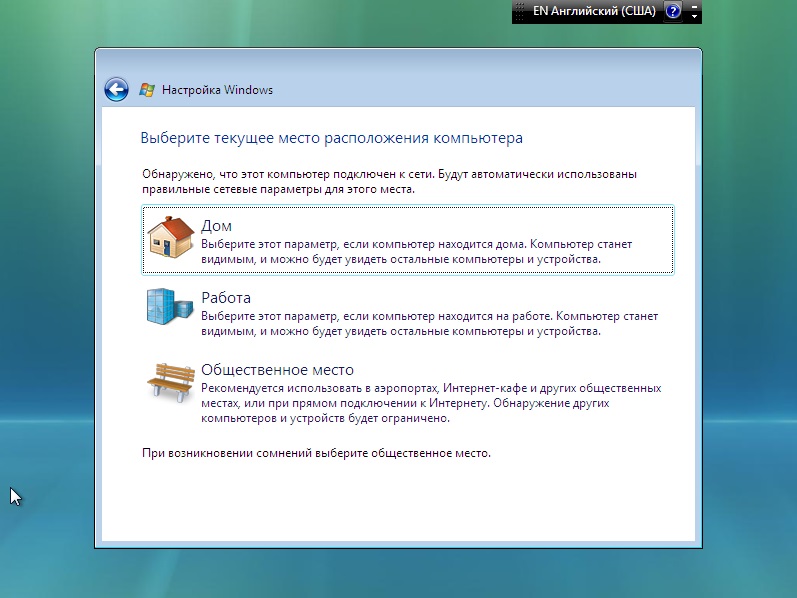
Task: Select the Дом network location heading
Action: pyautogui.click(x=217, y=226)
